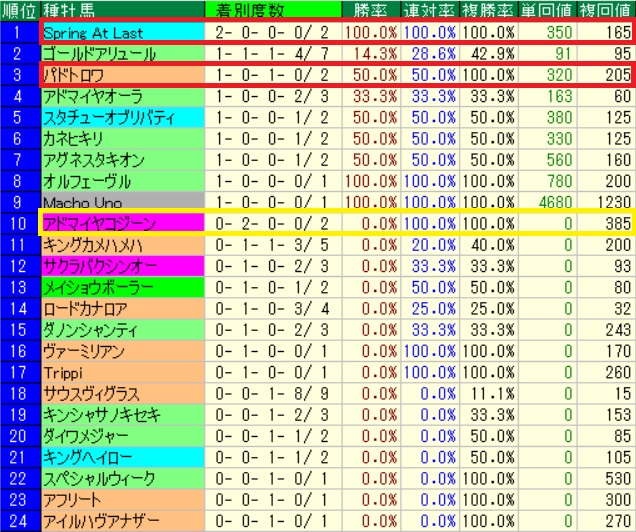Click the 複勝率 column header
The height and width of the screenshot is (532, 636).
[x=488, y=11]
